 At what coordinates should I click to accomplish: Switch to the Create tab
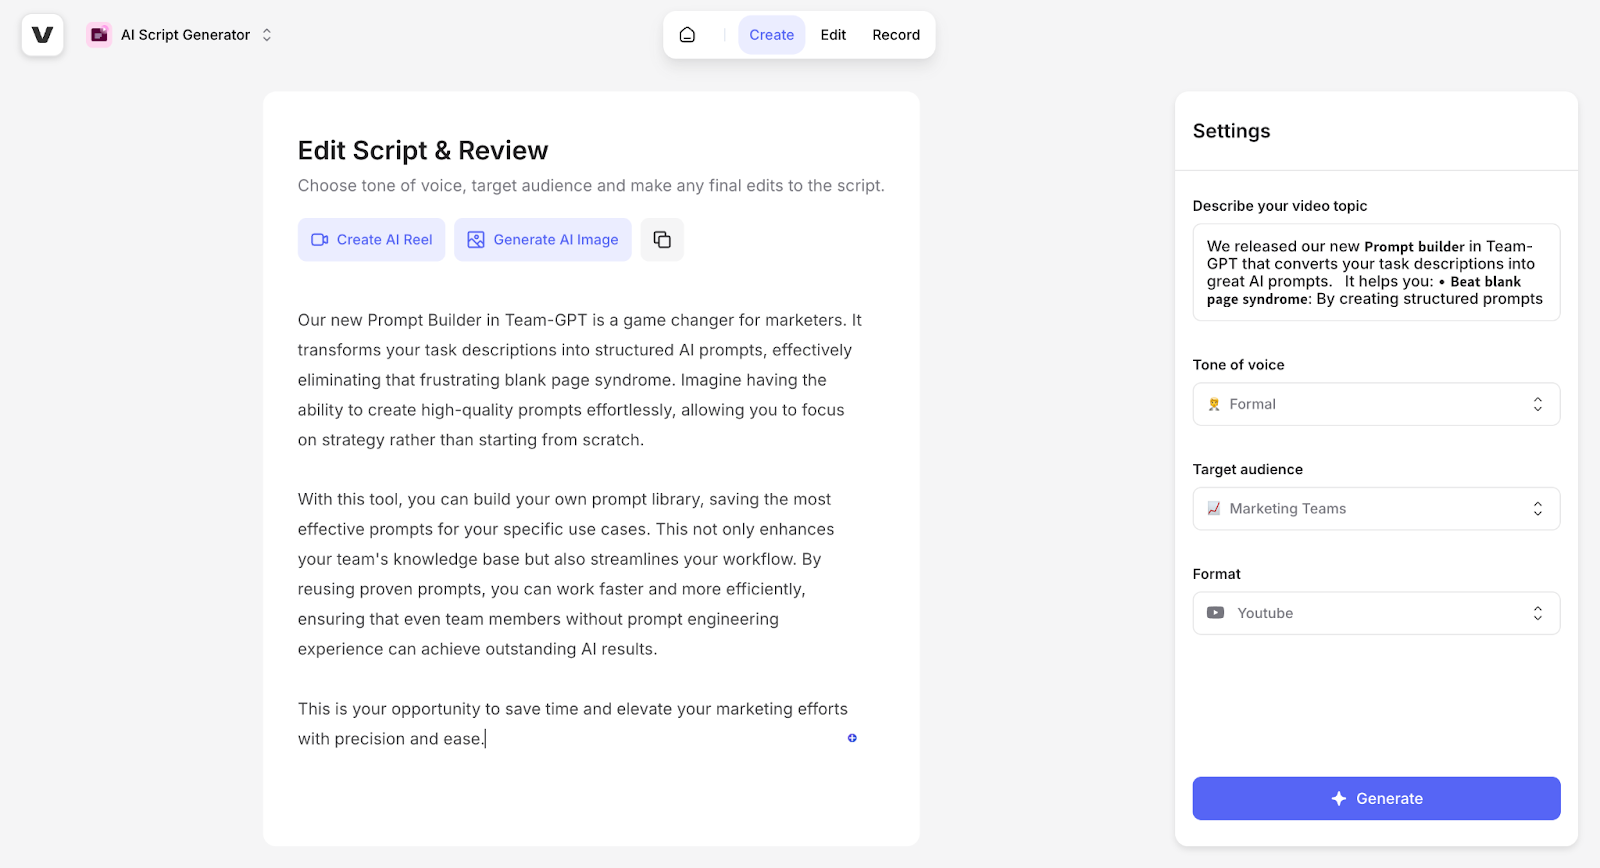click(772, 35)
